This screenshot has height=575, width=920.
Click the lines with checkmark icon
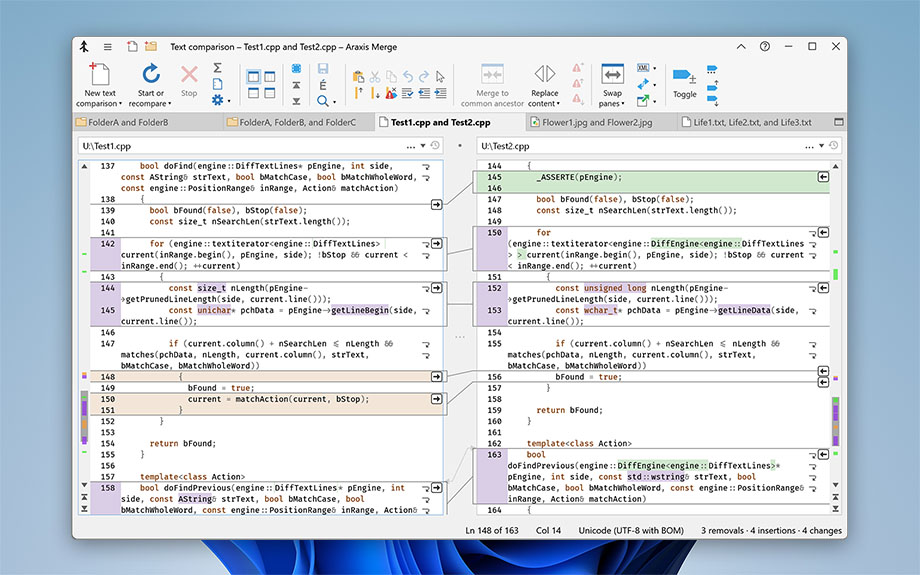click(407, 93)
